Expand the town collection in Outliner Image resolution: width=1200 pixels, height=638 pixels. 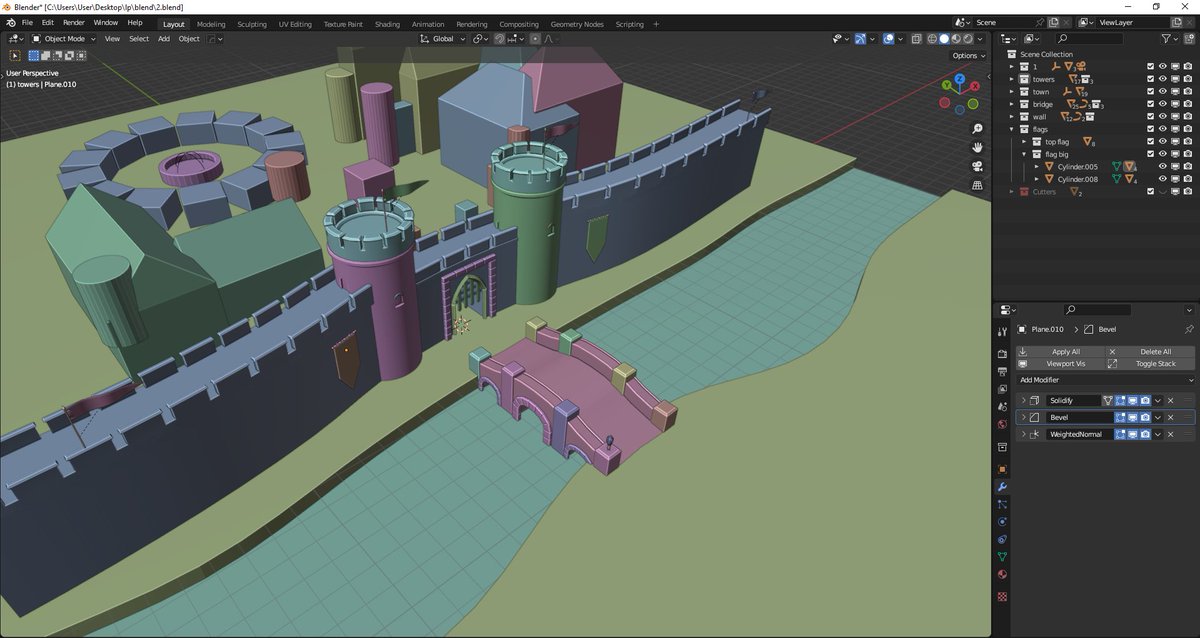(x=1012, y=92)
